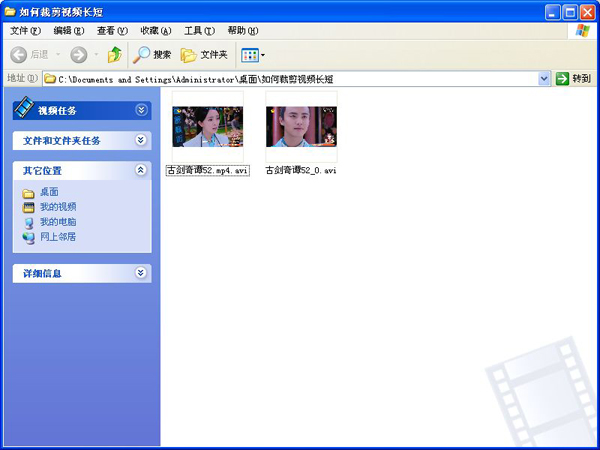The height and width of the screenshot is (450, 600).
Task: Open the Back history dropdown arrow
Action: (x=58, y=55)
